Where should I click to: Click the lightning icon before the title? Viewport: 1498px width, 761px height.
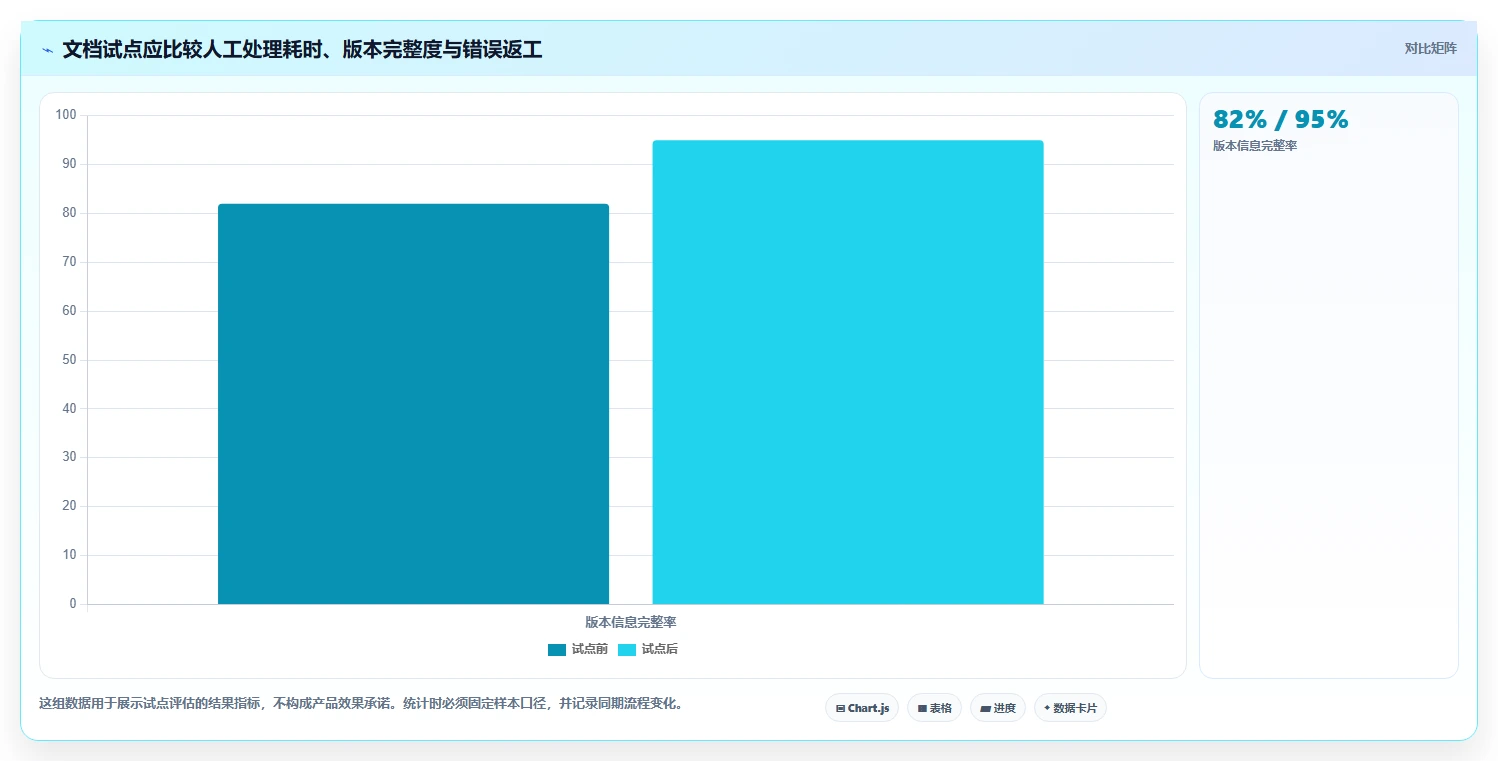(47, 50)
